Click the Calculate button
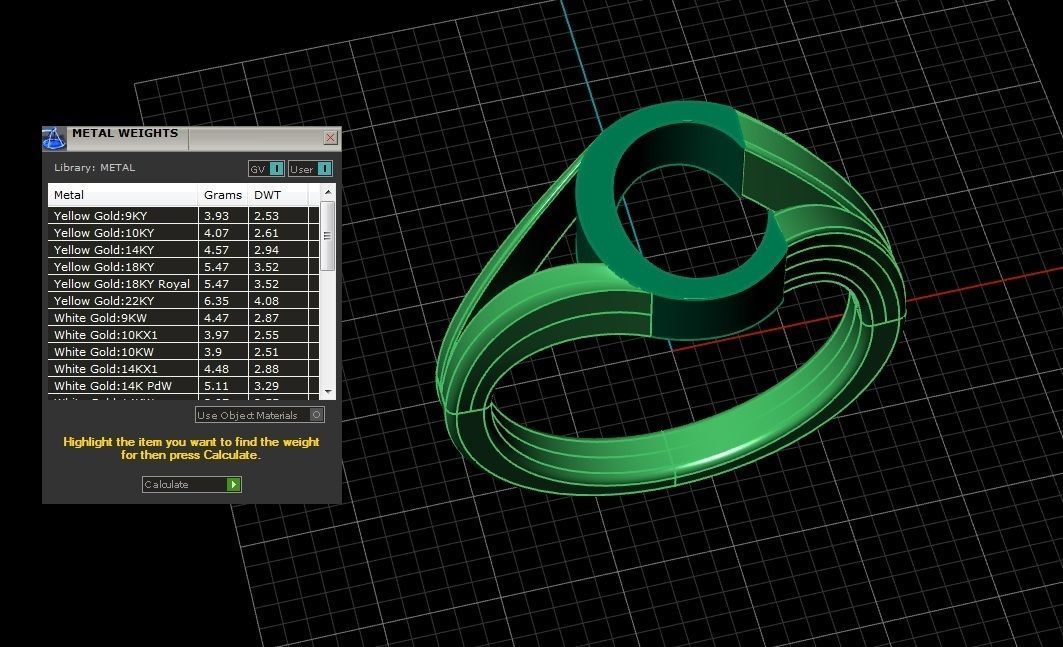Viewport: 1063px width, 647px height. pos(192,484)
